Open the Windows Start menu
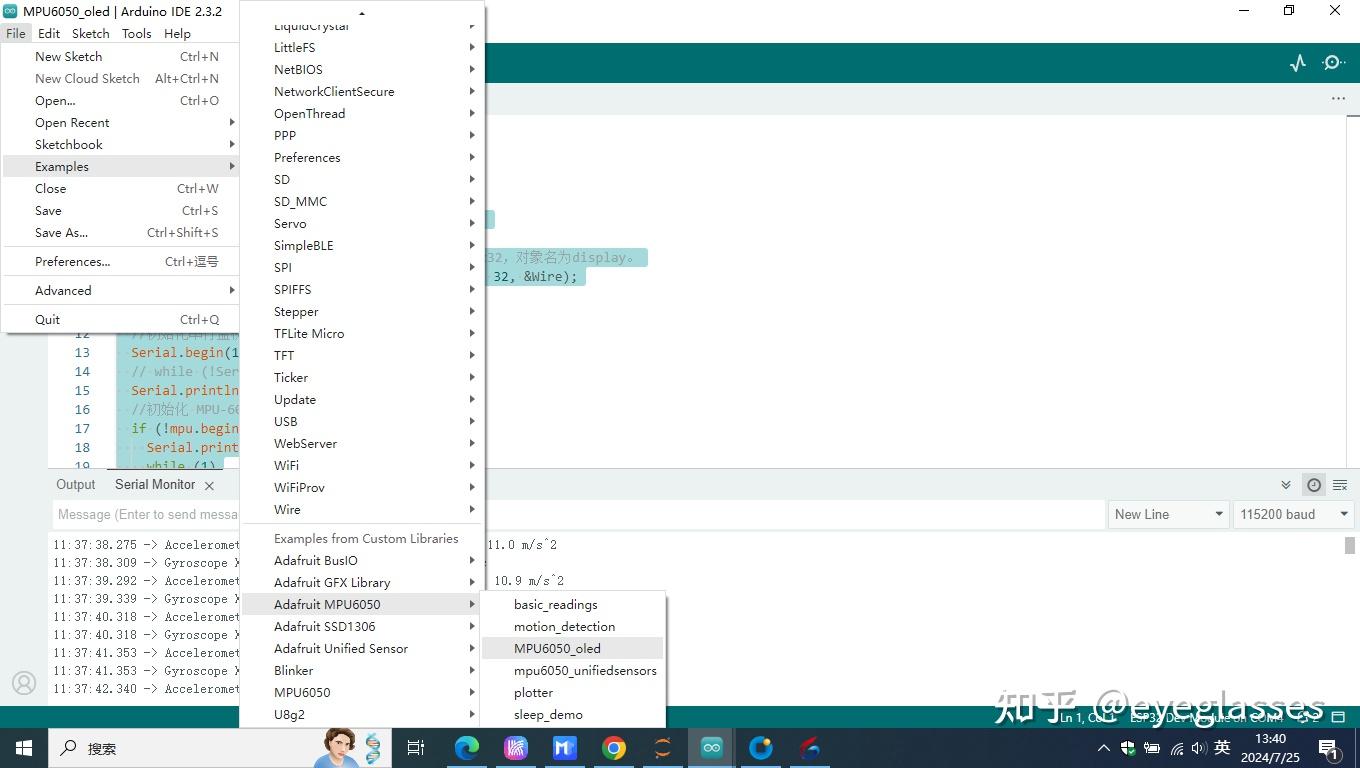Viewport: 1360px width, 768px height. tap(24, 748)
